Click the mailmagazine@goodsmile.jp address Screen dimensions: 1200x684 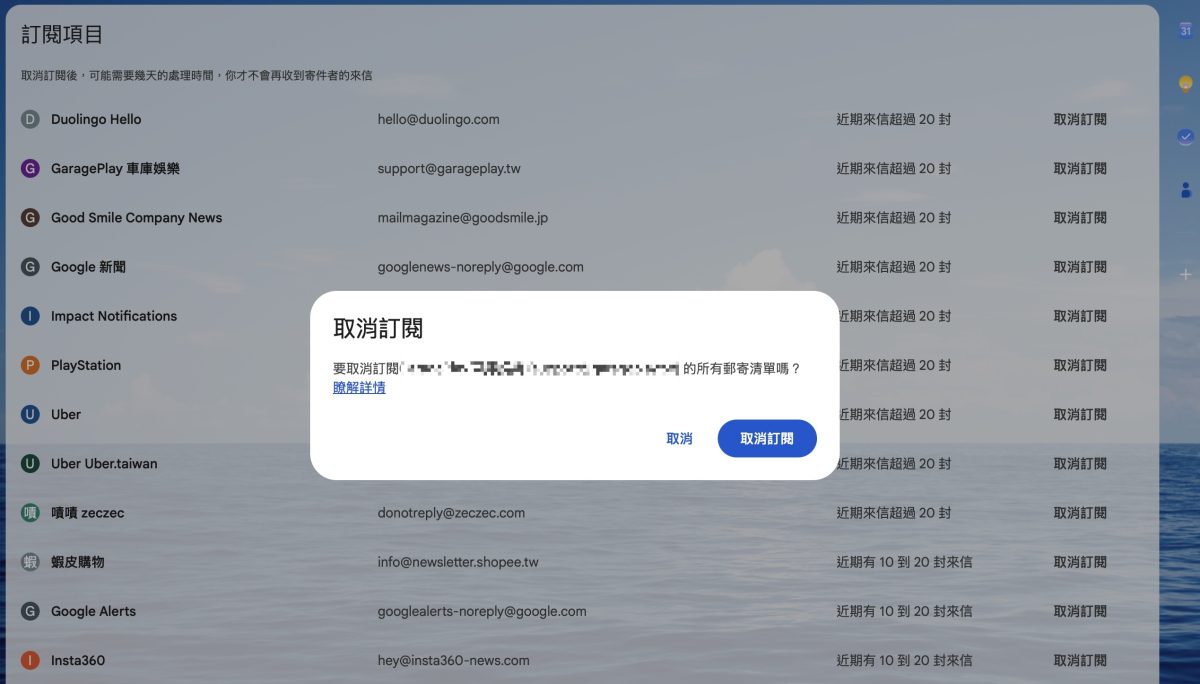462,217
